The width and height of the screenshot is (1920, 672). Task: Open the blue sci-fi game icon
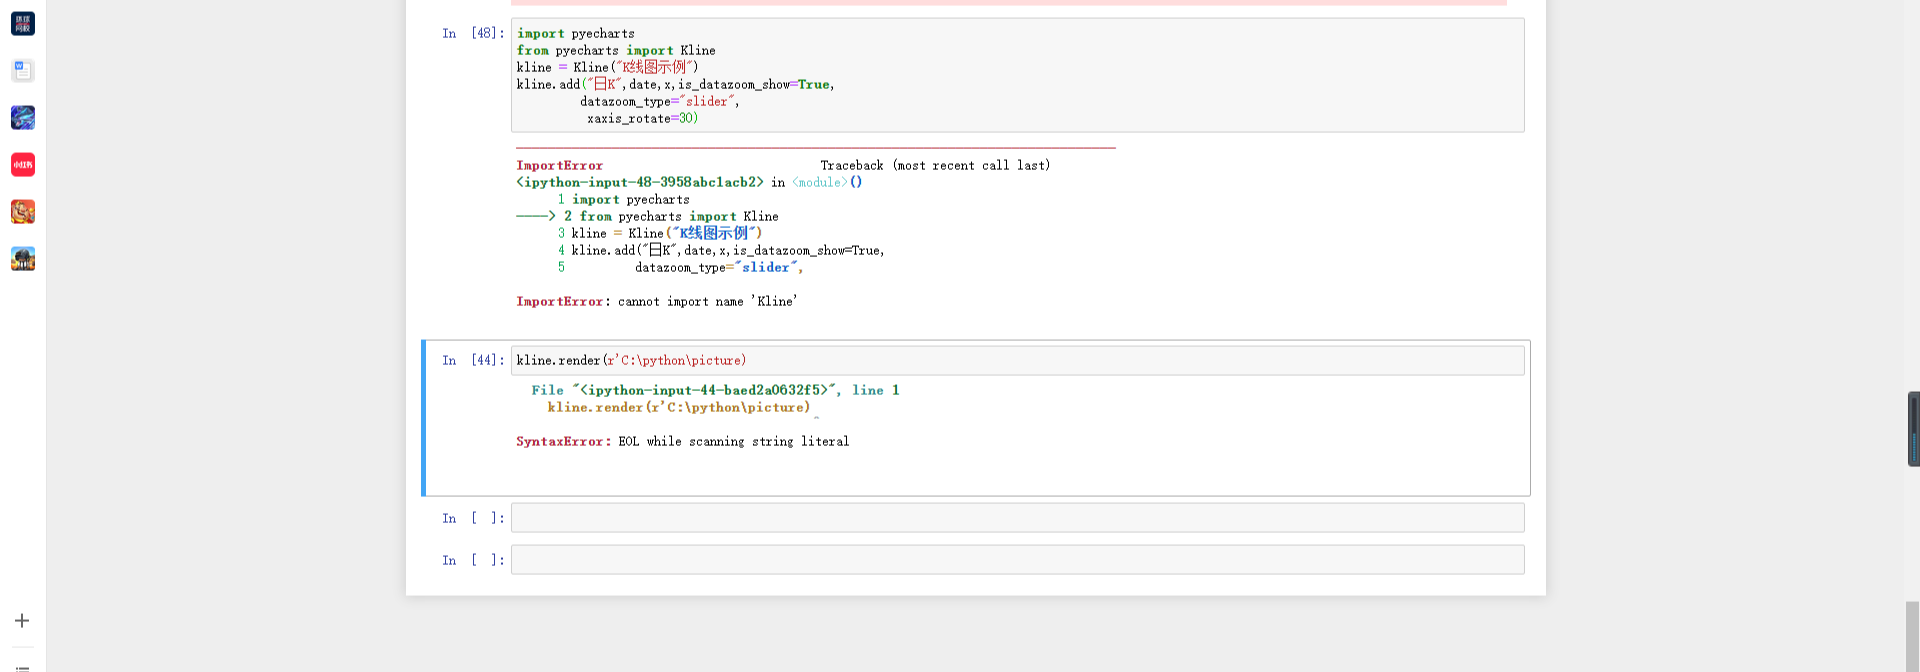click(23, 118)
